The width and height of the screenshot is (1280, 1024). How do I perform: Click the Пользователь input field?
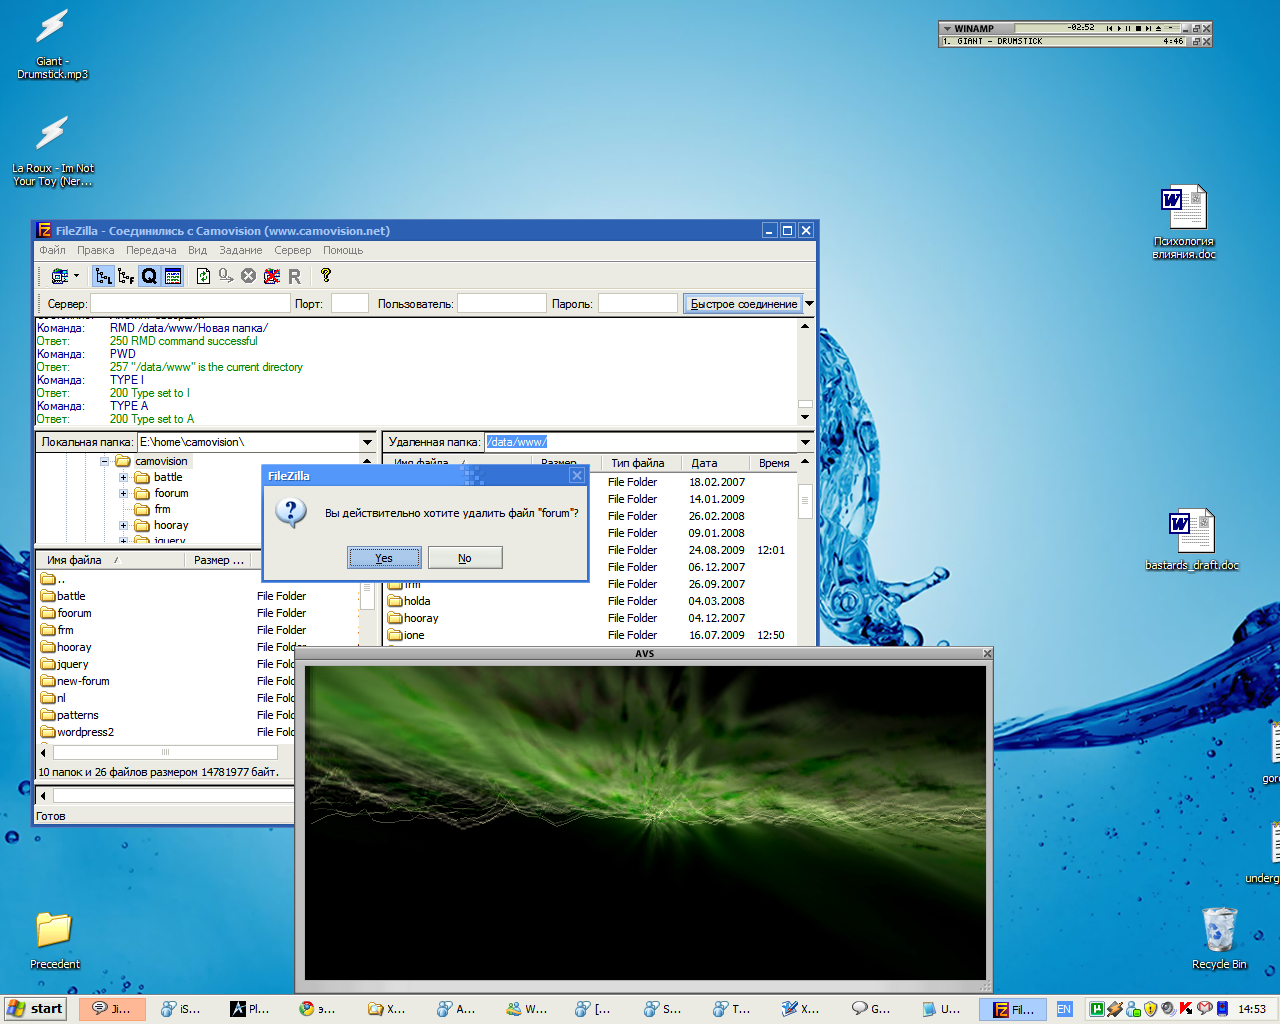[501, 304]
